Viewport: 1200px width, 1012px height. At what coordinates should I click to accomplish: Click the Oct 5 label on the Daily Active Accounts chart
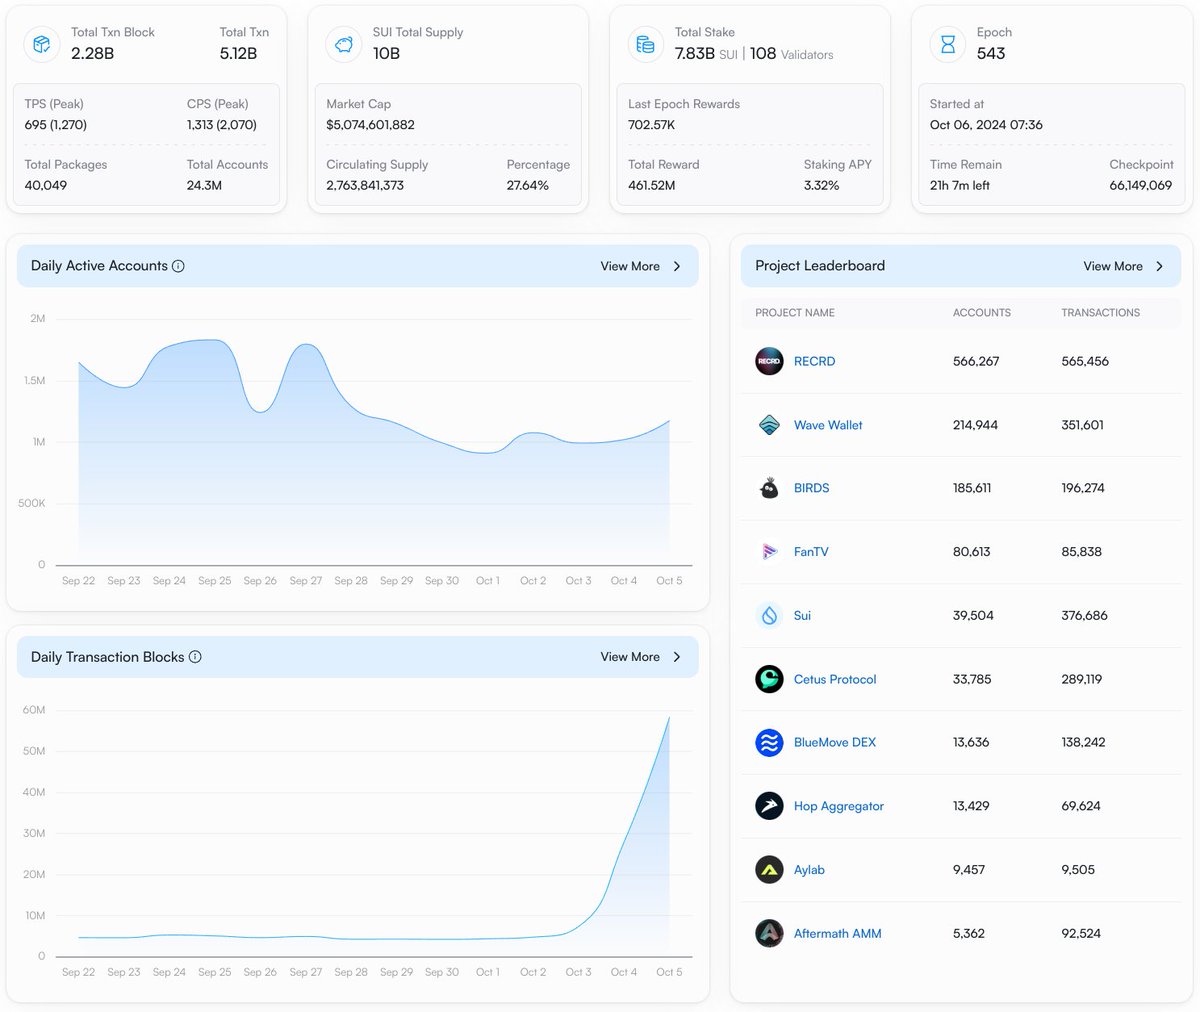pyautogui.click(x=669, y=581)
